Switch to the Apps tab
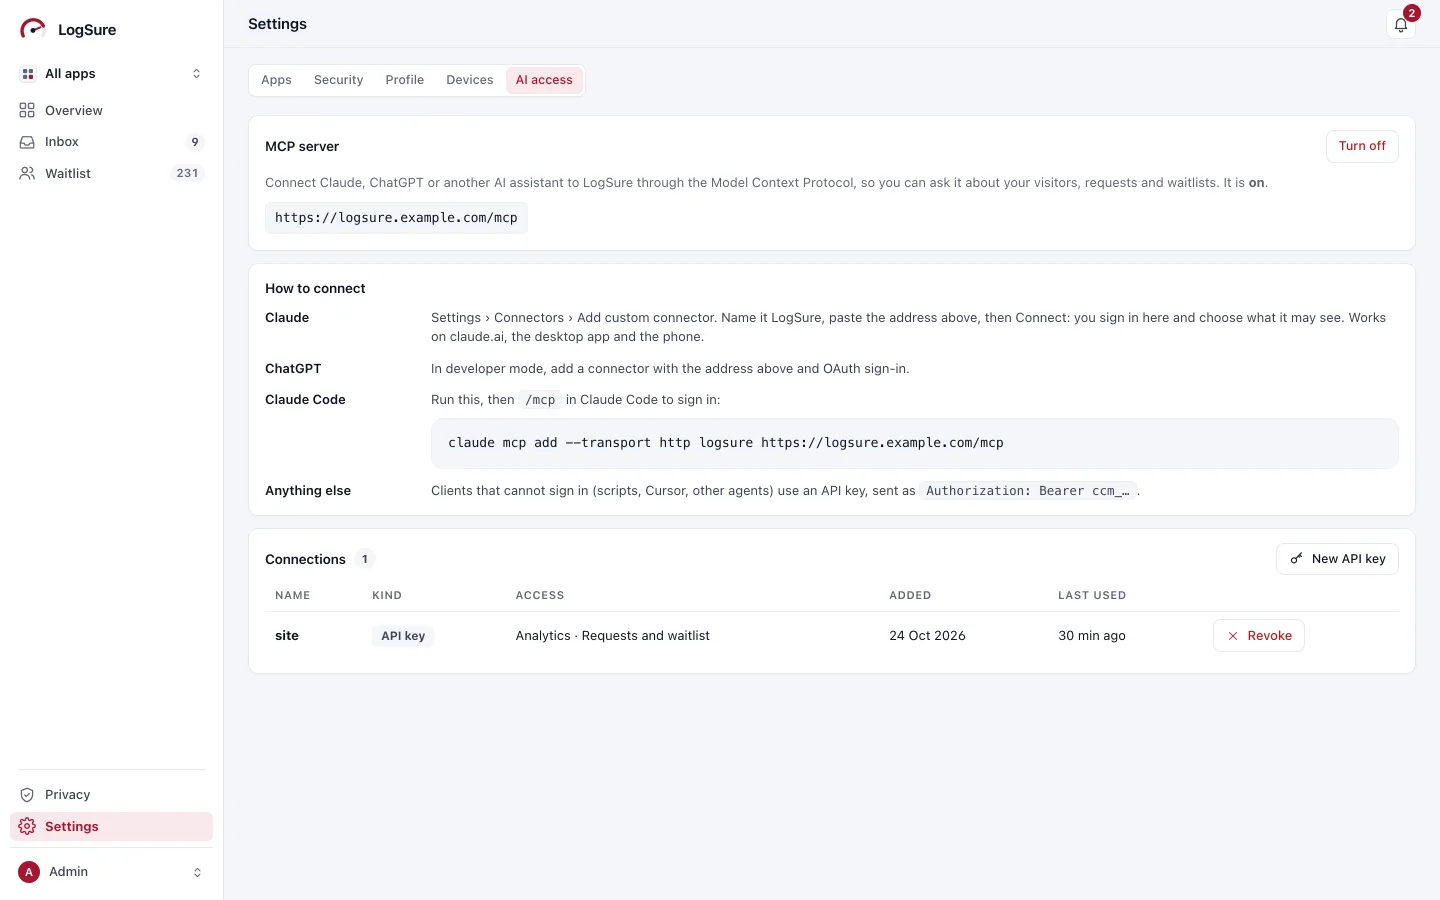 [276, 80]
